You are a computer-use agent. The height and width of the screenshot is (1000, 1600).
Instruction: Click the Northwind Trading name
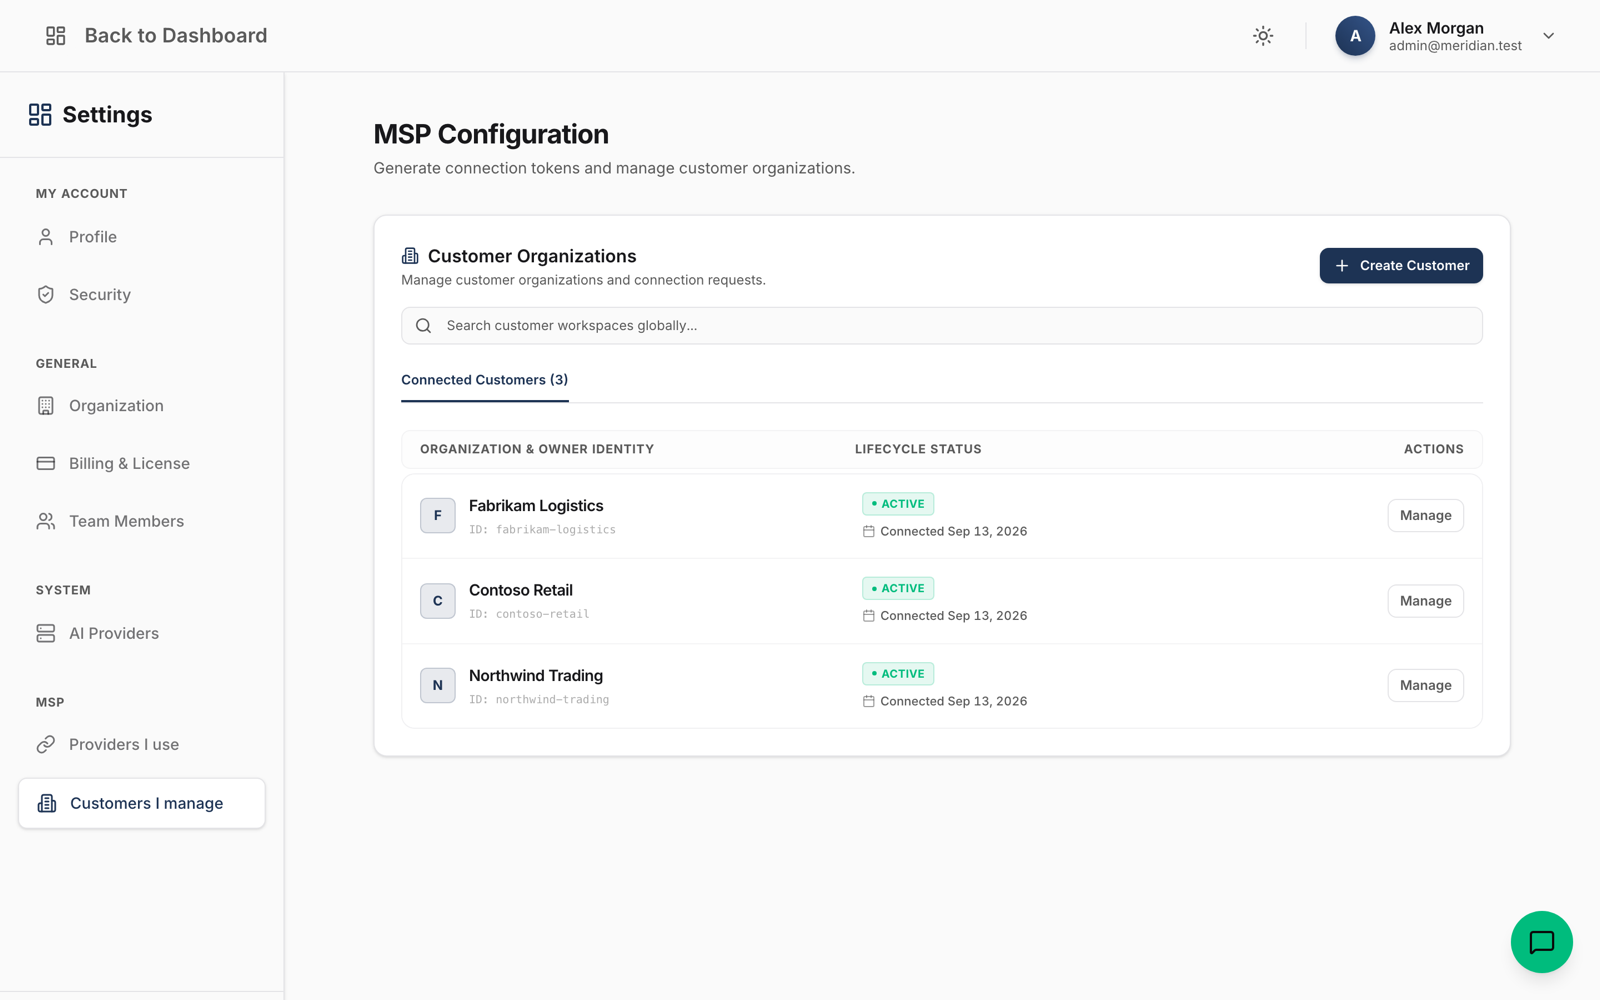[x=536, y=676]
